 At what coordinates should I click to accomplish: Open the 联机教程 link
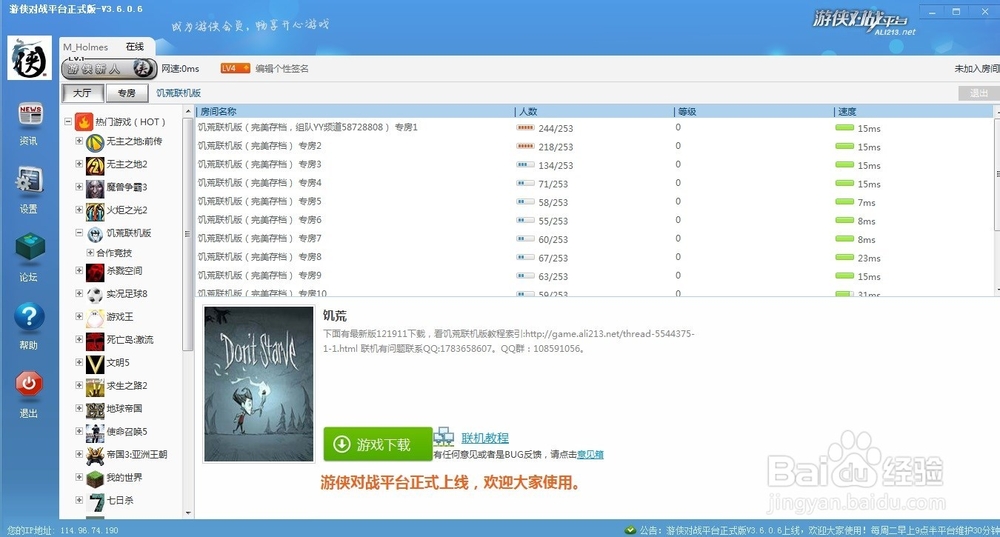click(x=485, y=438)
